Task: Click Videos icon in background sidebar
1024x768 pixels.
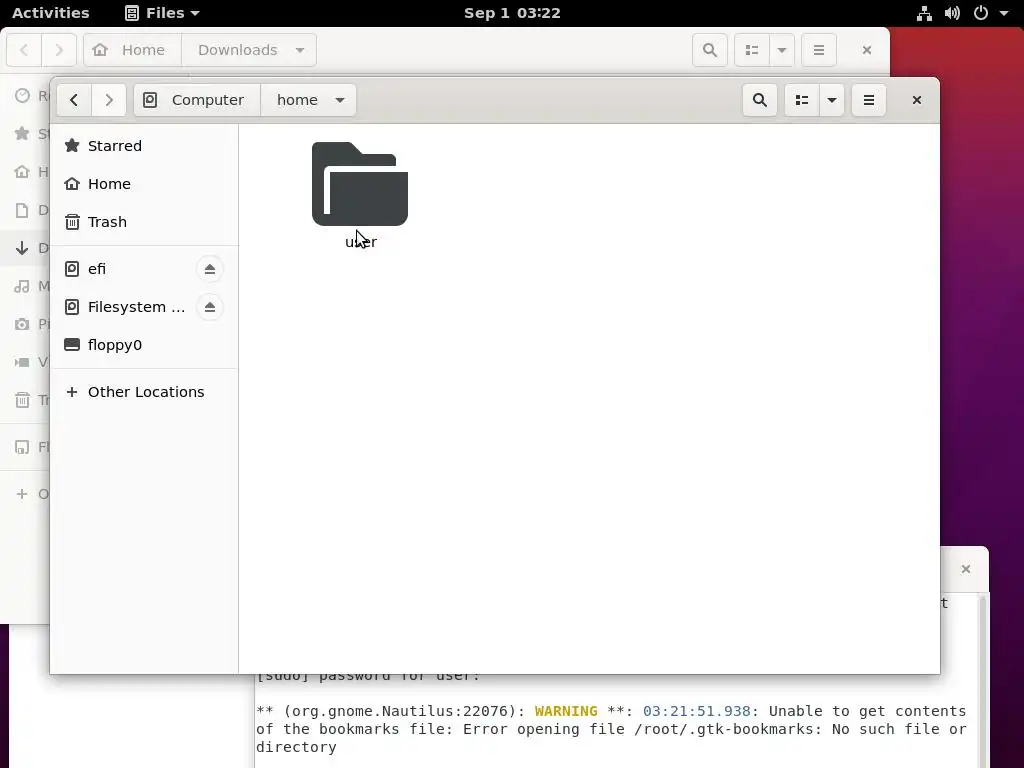Action: 22,362
